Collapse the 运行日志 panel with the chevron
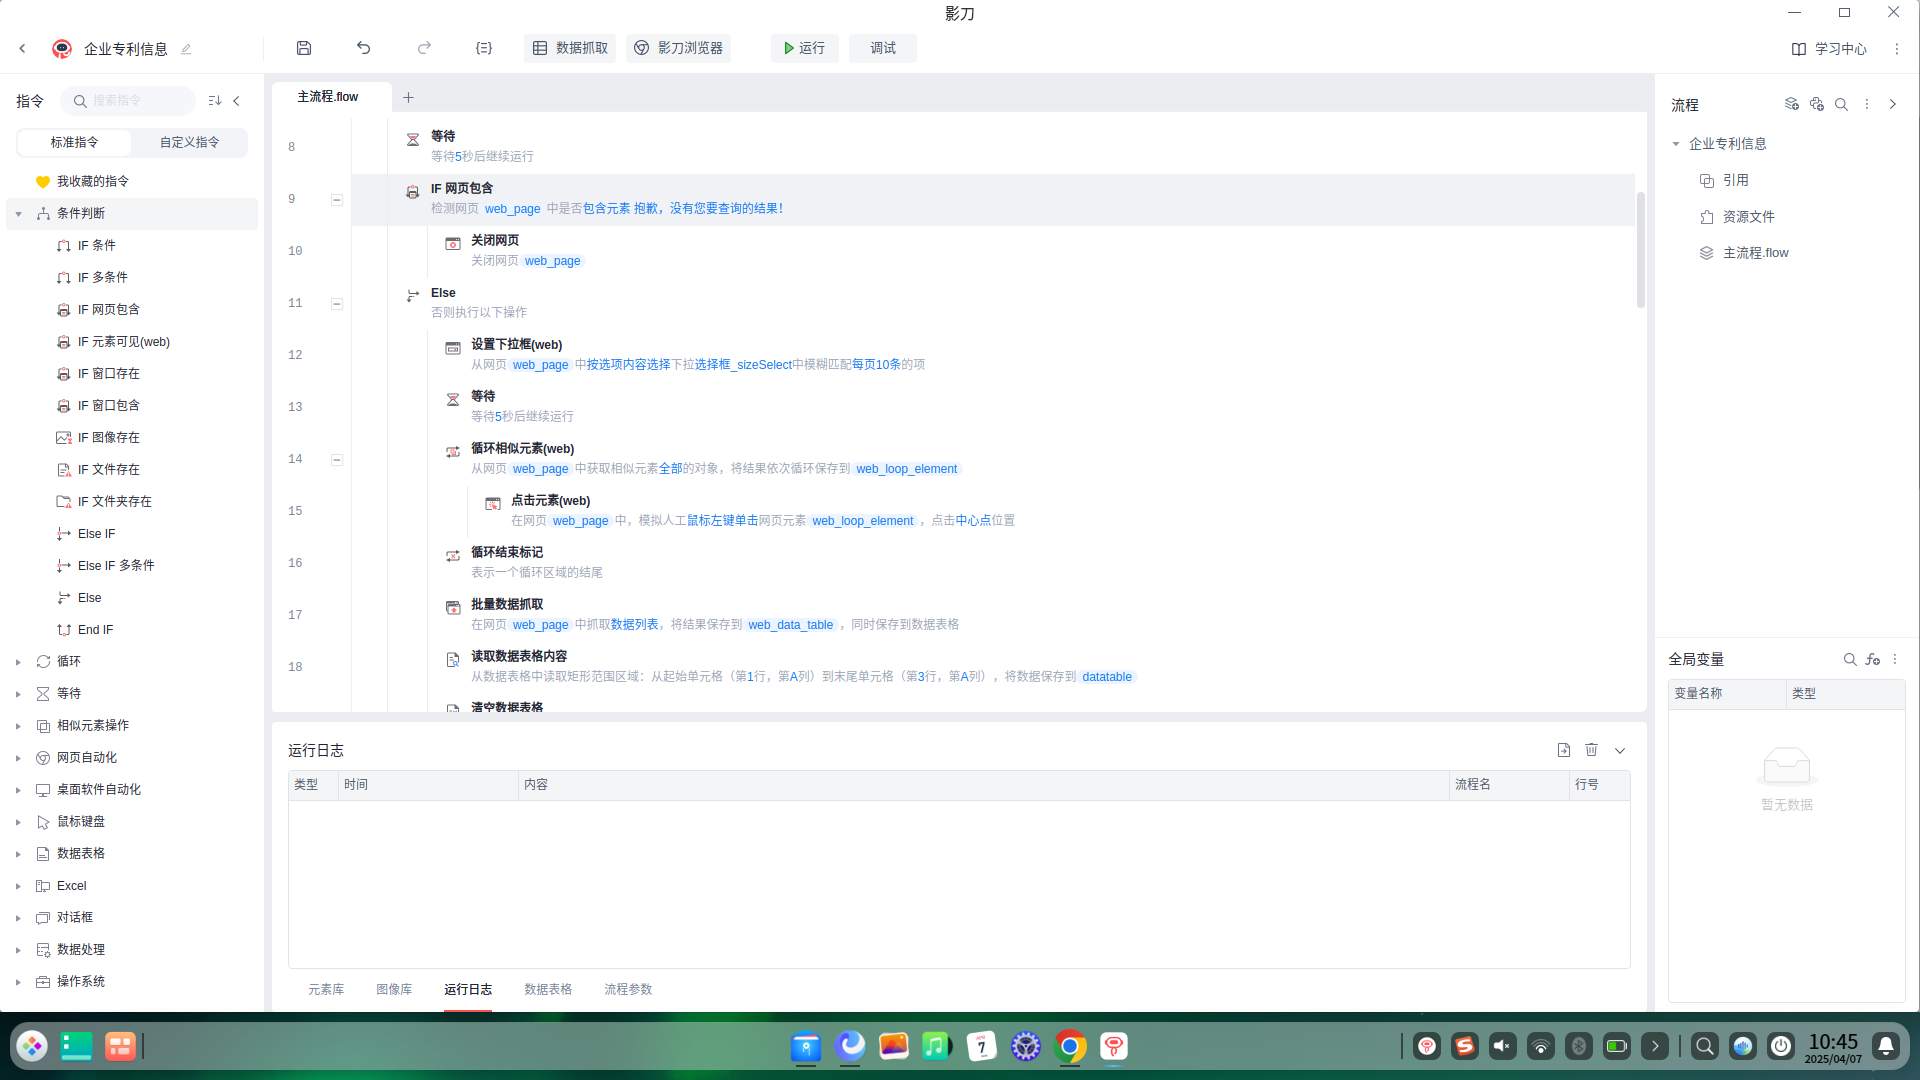 (1620, 750)
